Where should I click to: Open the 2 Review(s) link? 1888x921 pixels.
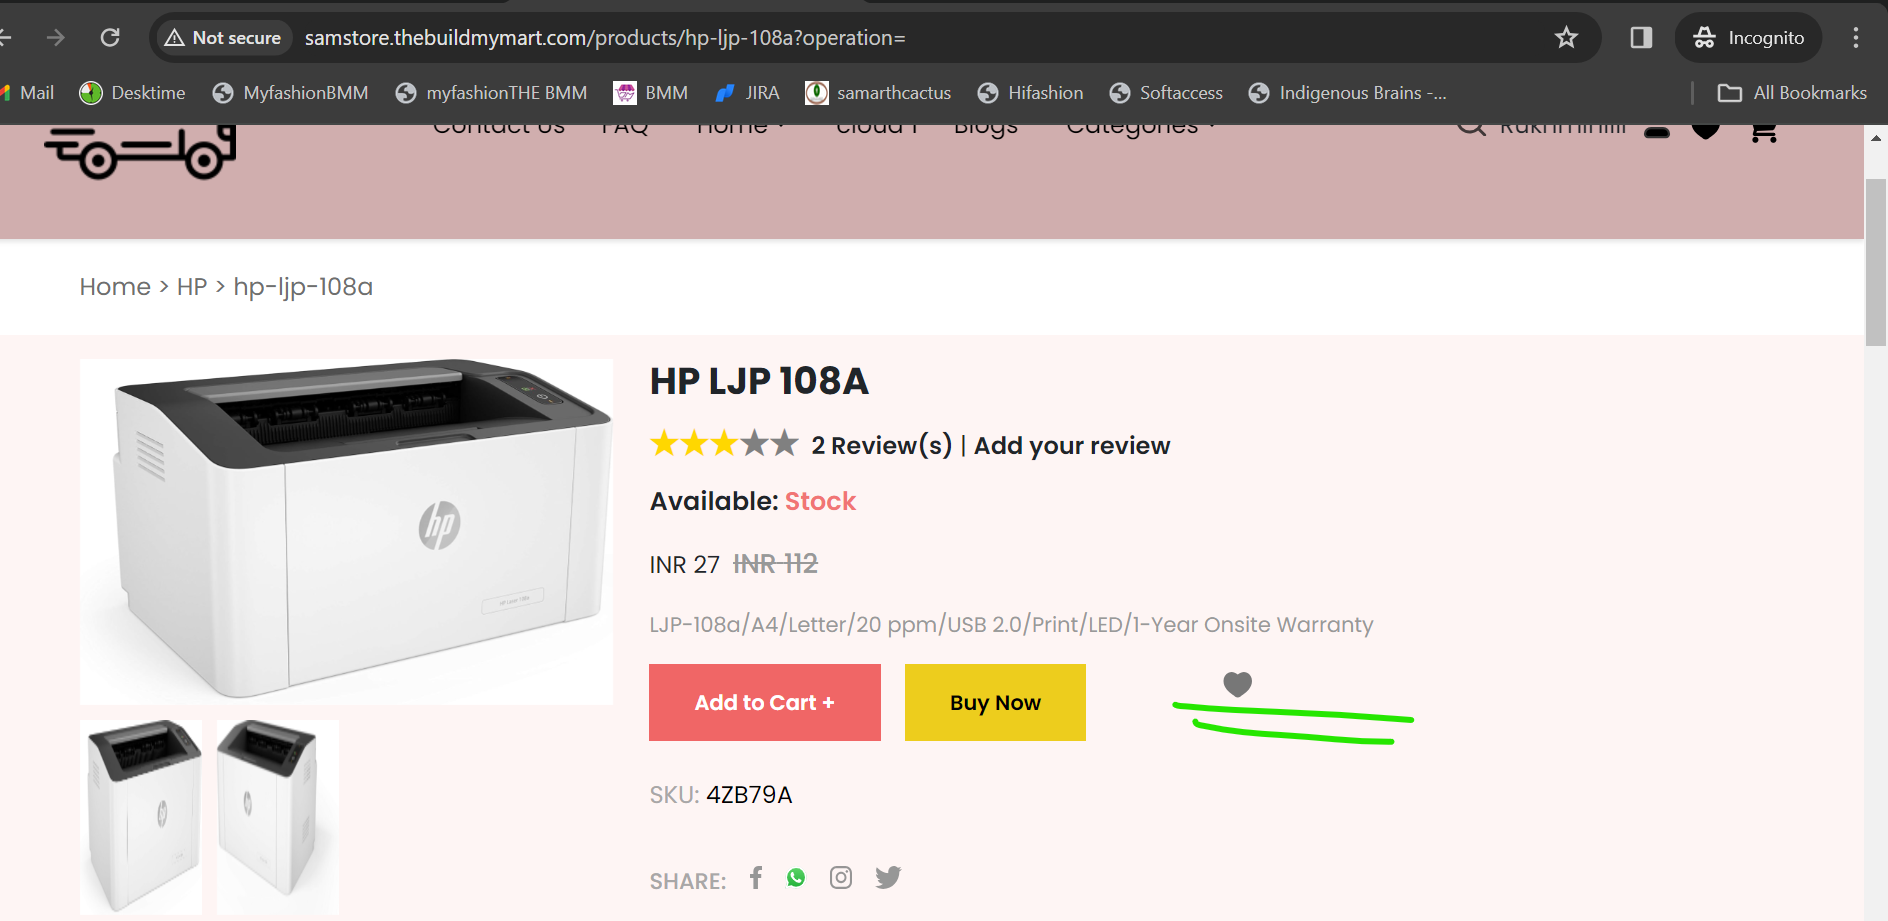(882, 445)
